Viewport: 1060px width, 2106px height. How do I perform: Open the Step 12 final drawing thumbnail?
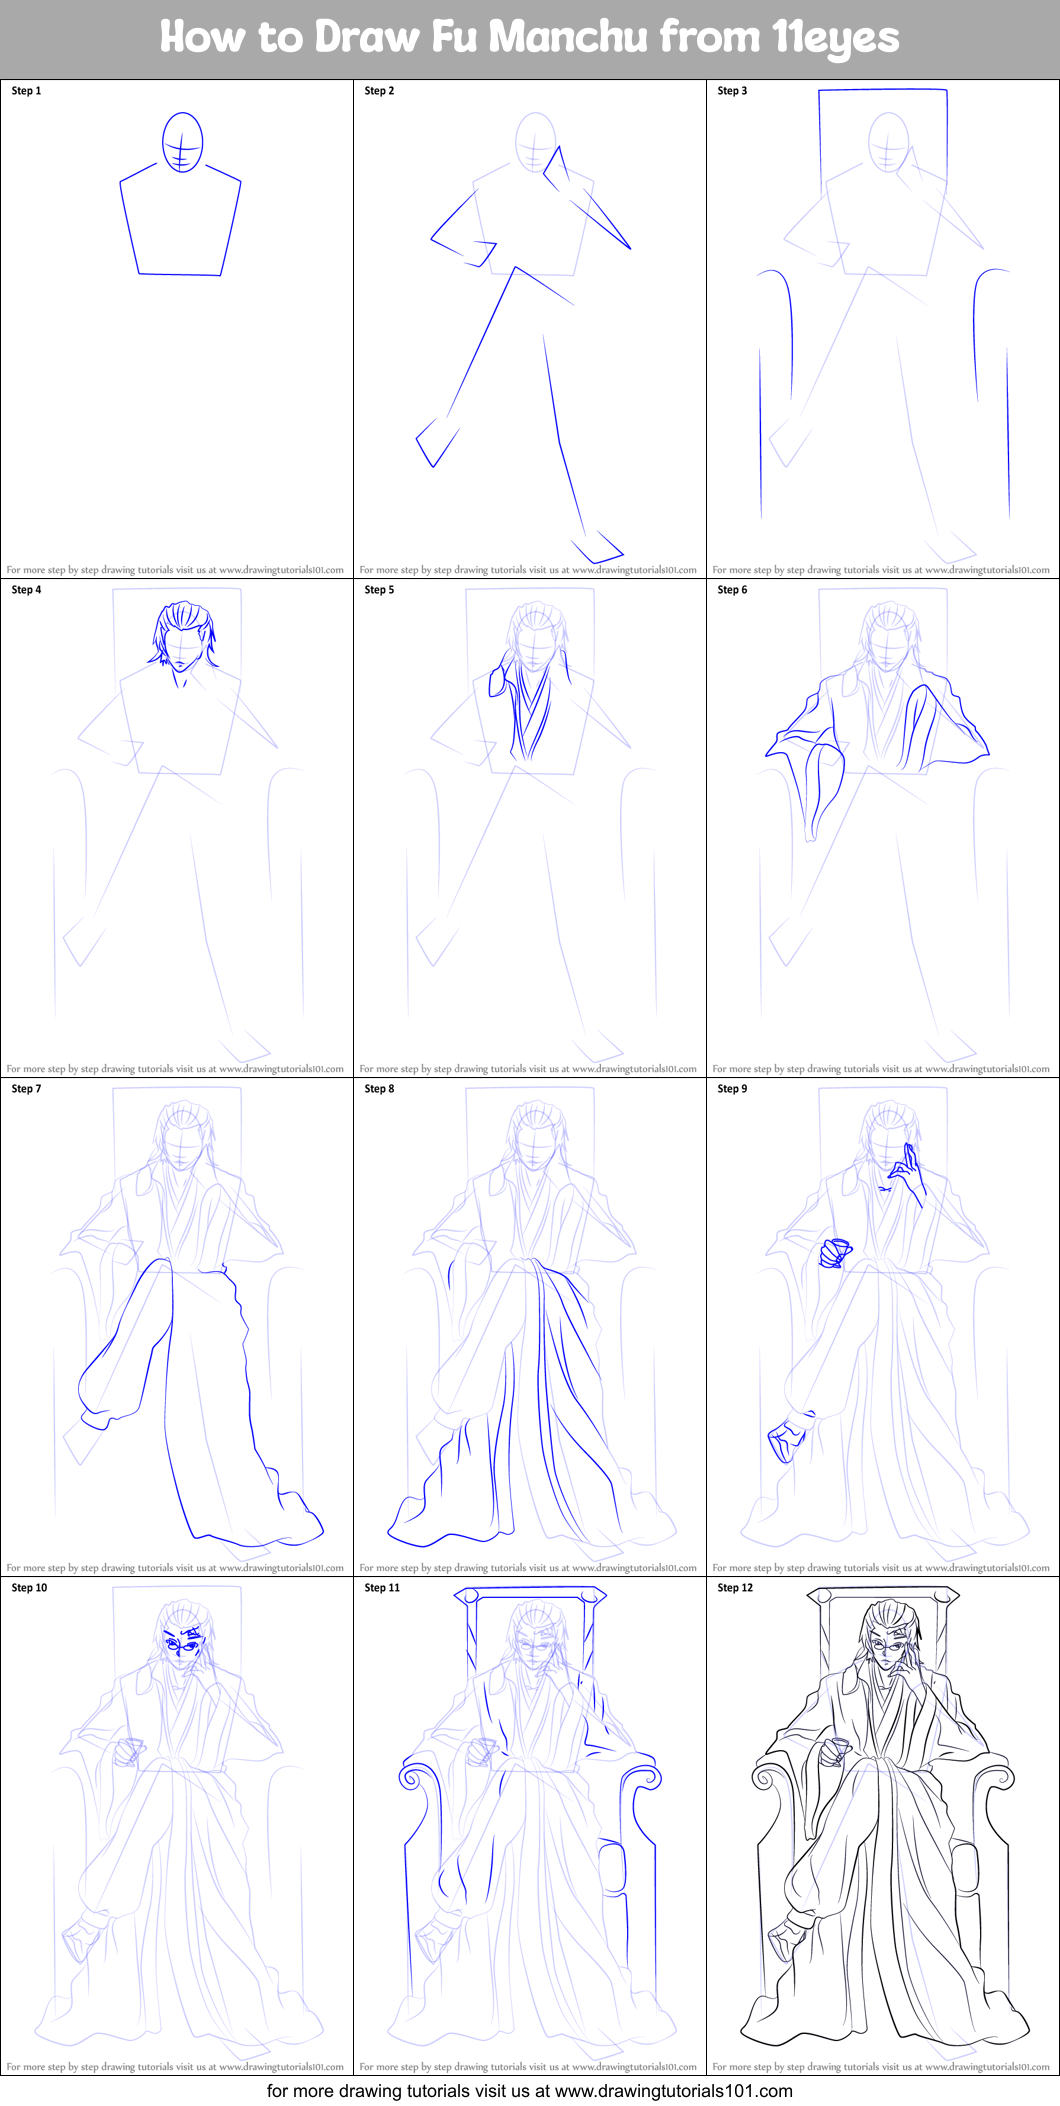(x=883, y=1826)
